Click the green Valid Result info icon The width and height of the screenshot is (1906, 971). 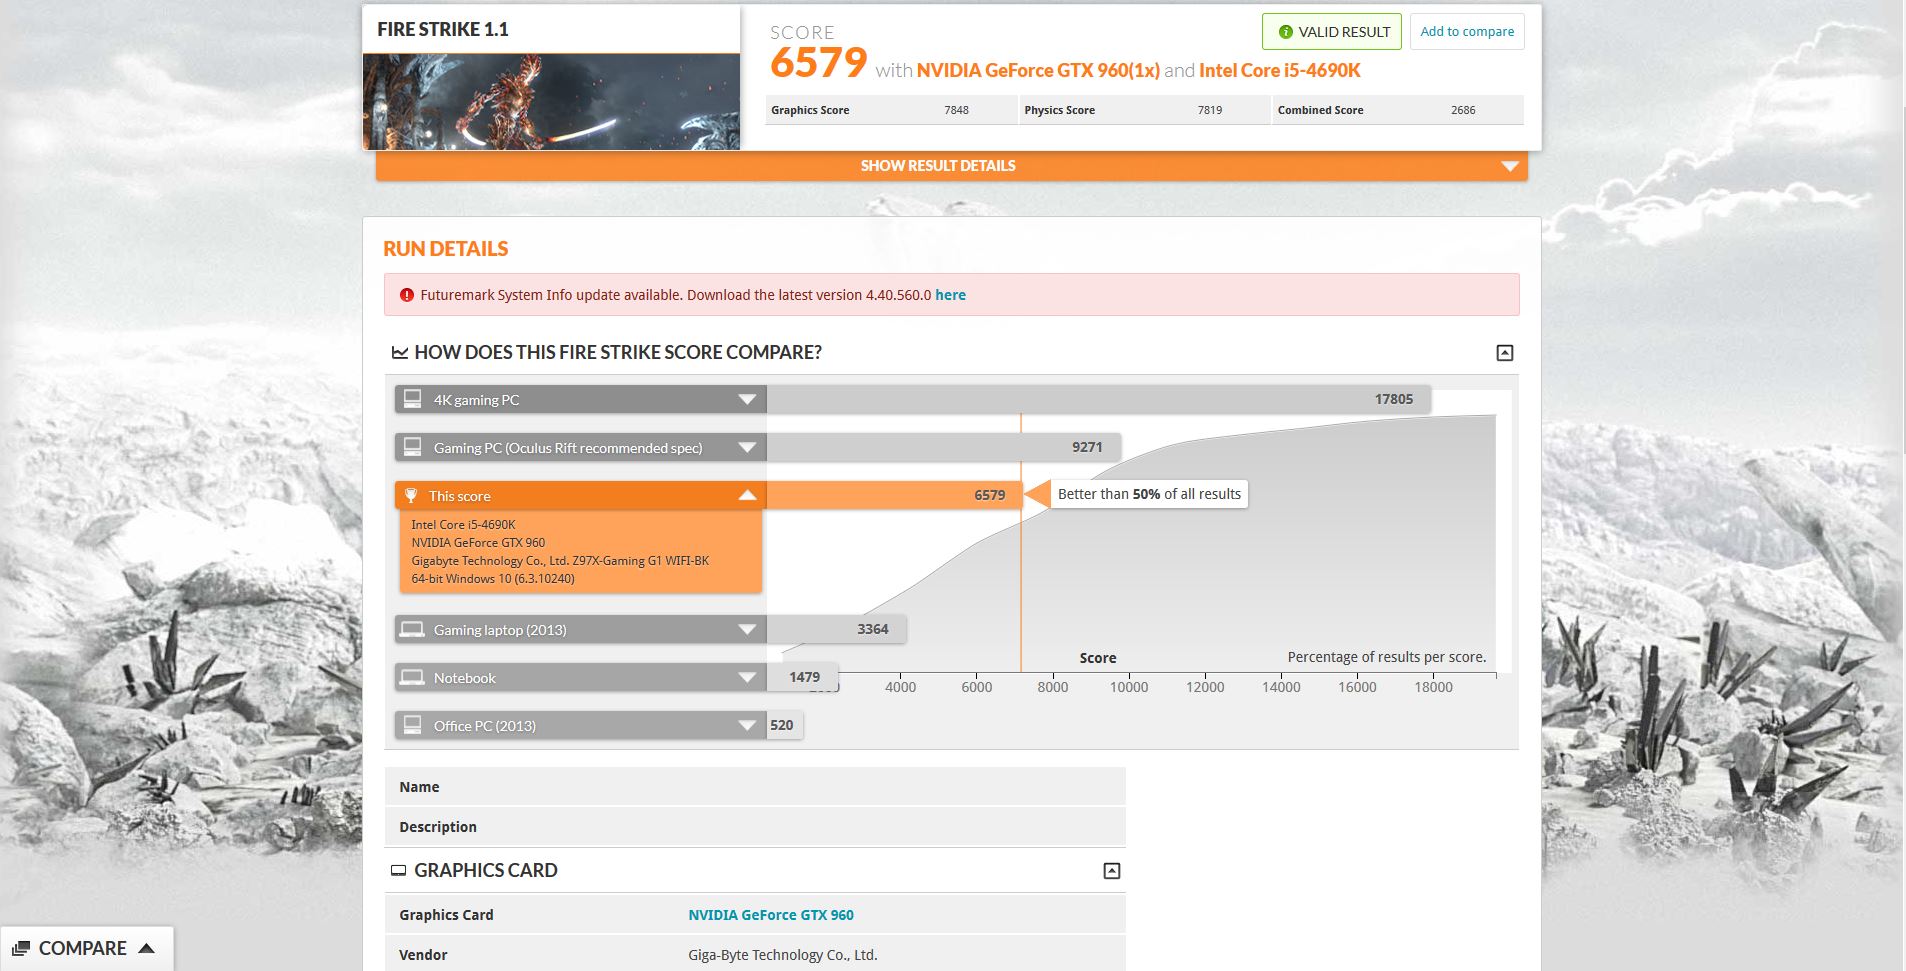1285,32
